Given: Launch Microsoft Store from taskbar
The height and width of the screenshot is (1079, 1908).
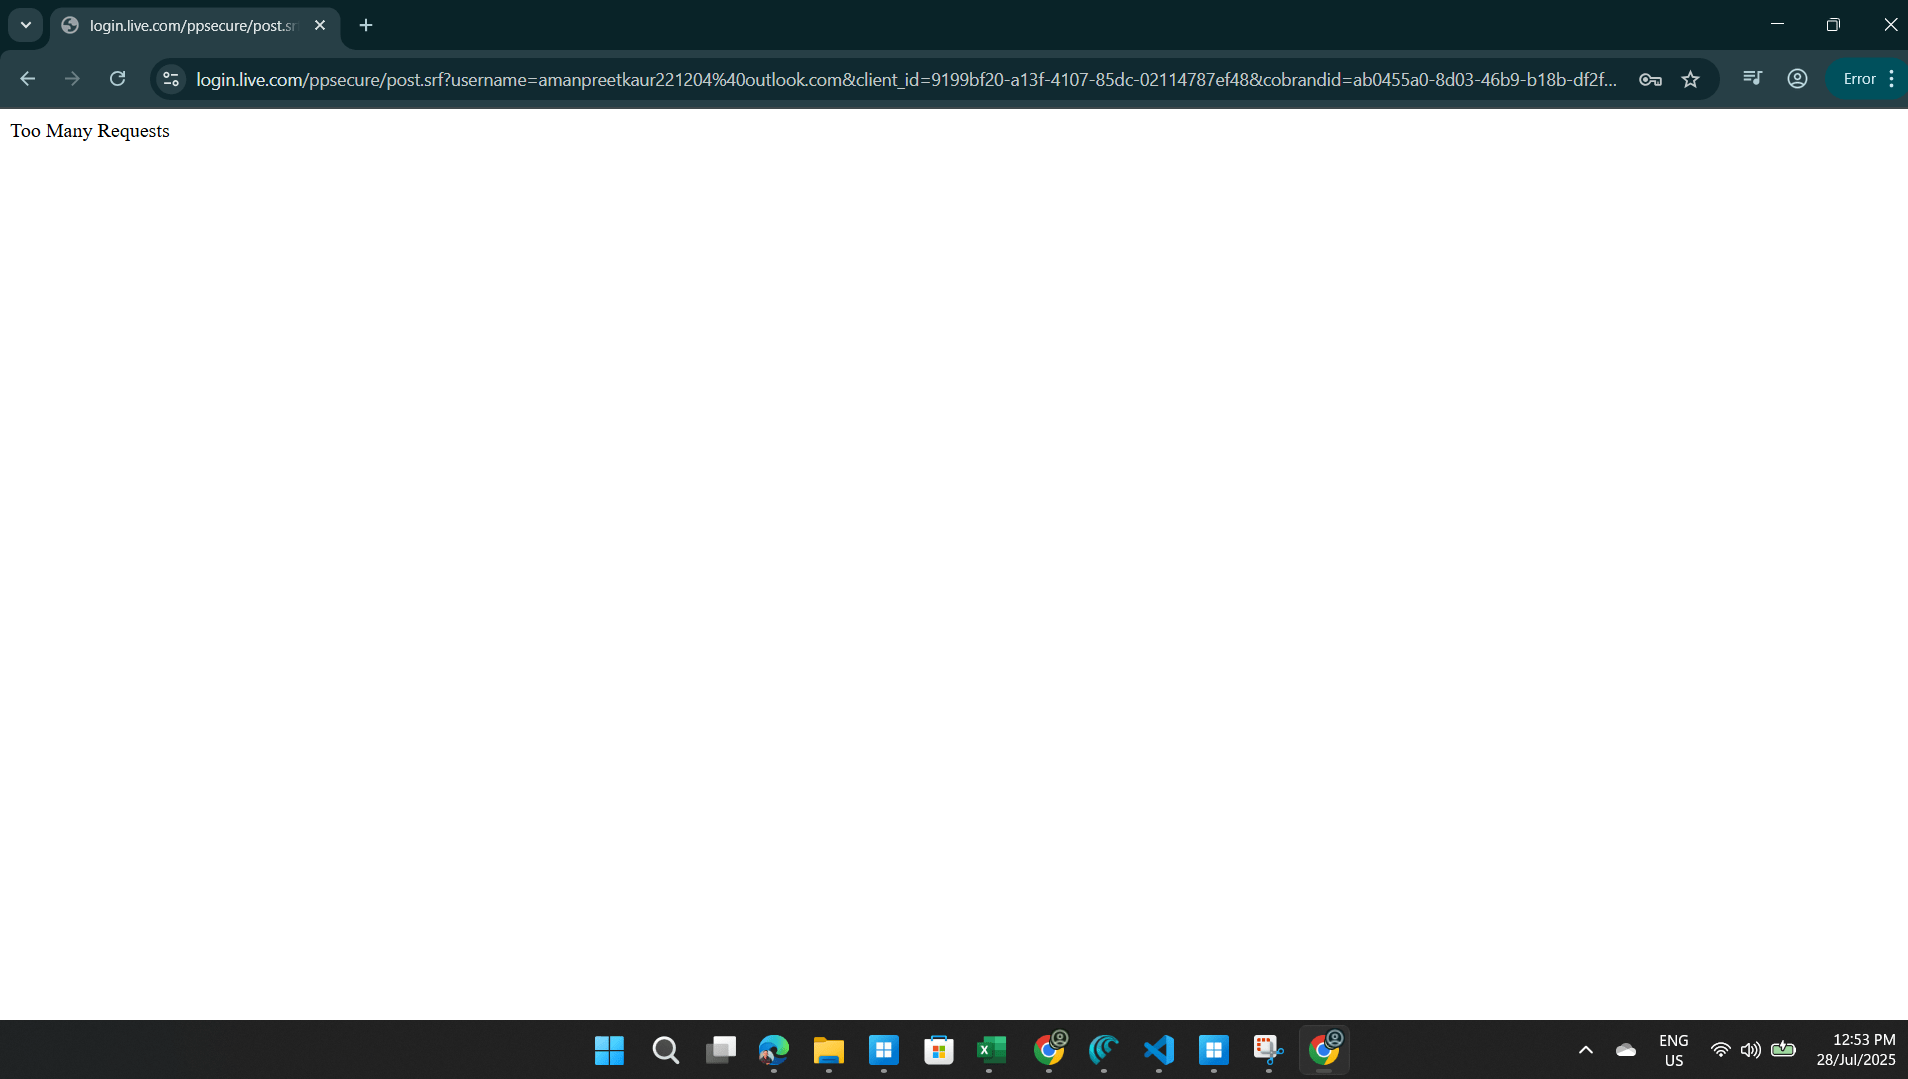Looking at the screenshot, I should 939,1050.
